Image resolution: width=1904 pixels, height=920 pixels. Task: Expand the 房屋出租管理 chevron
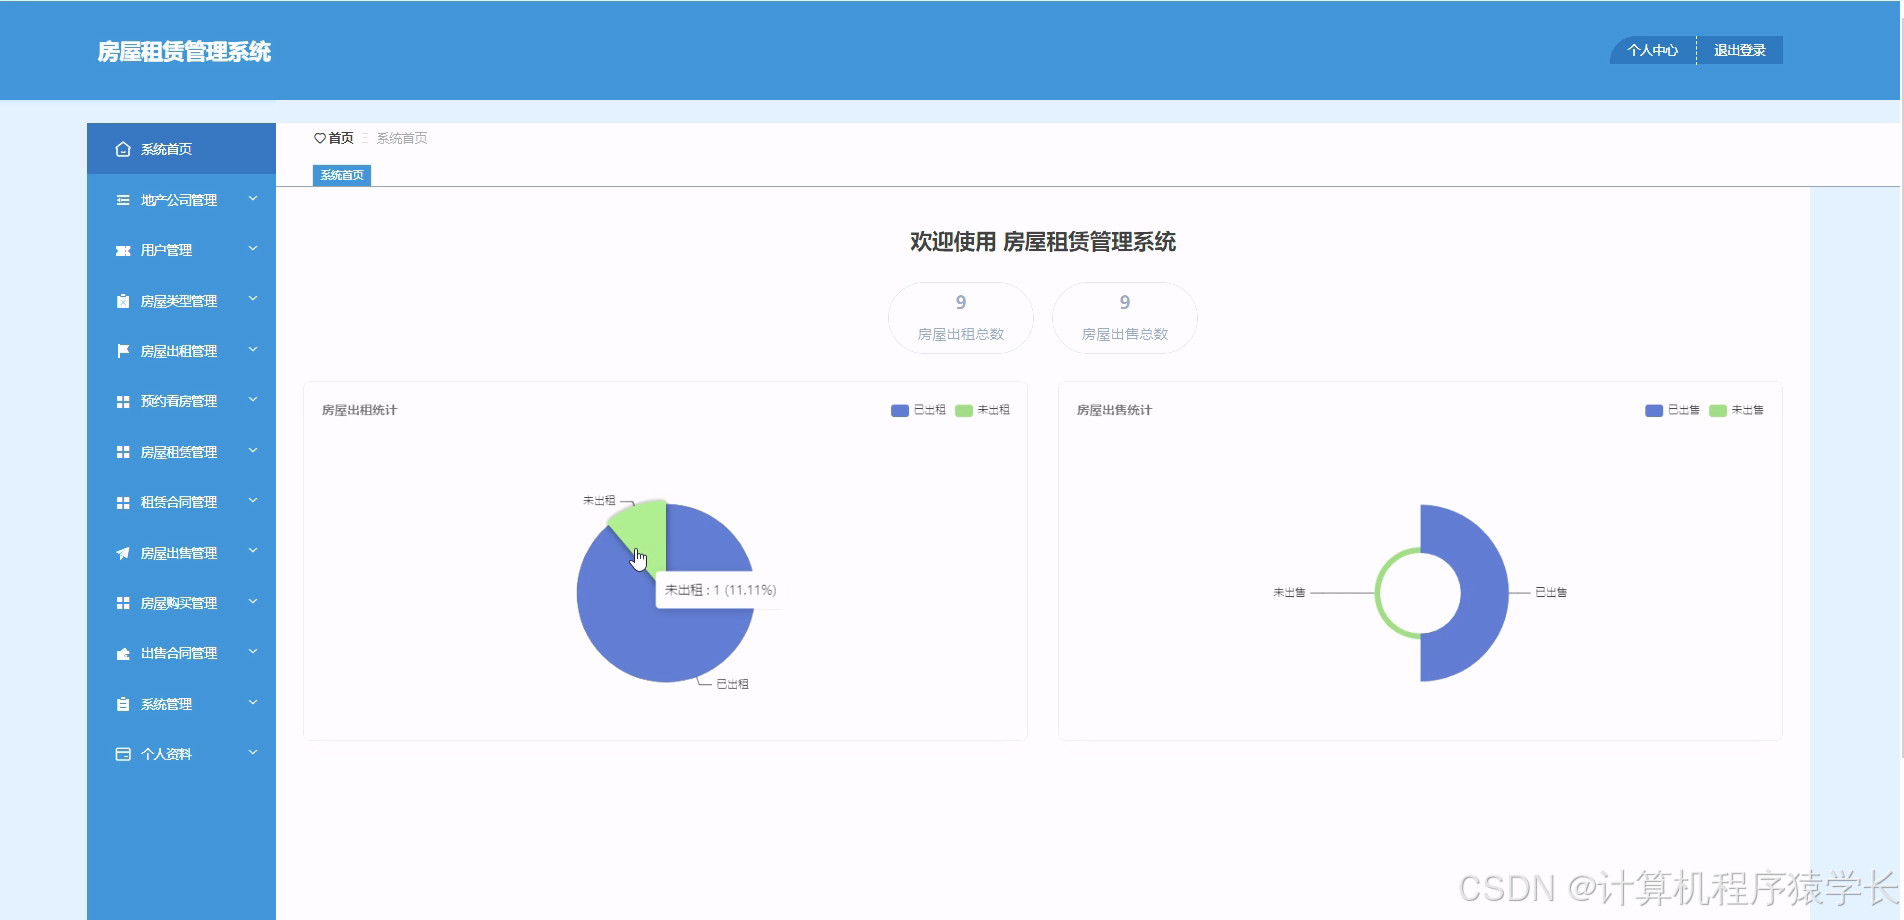point(253,350)
